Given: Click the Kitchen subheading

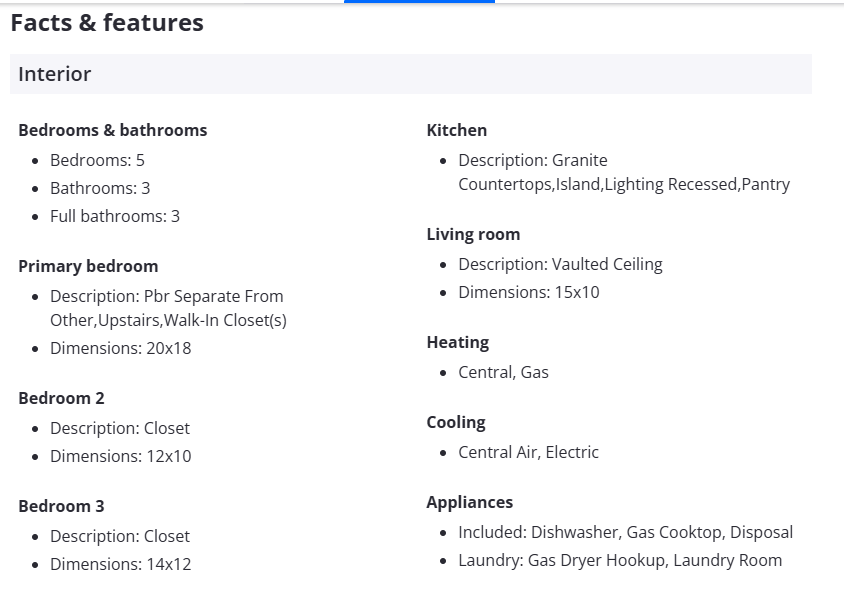Looking at the screenshot, I should pos(457,130).
